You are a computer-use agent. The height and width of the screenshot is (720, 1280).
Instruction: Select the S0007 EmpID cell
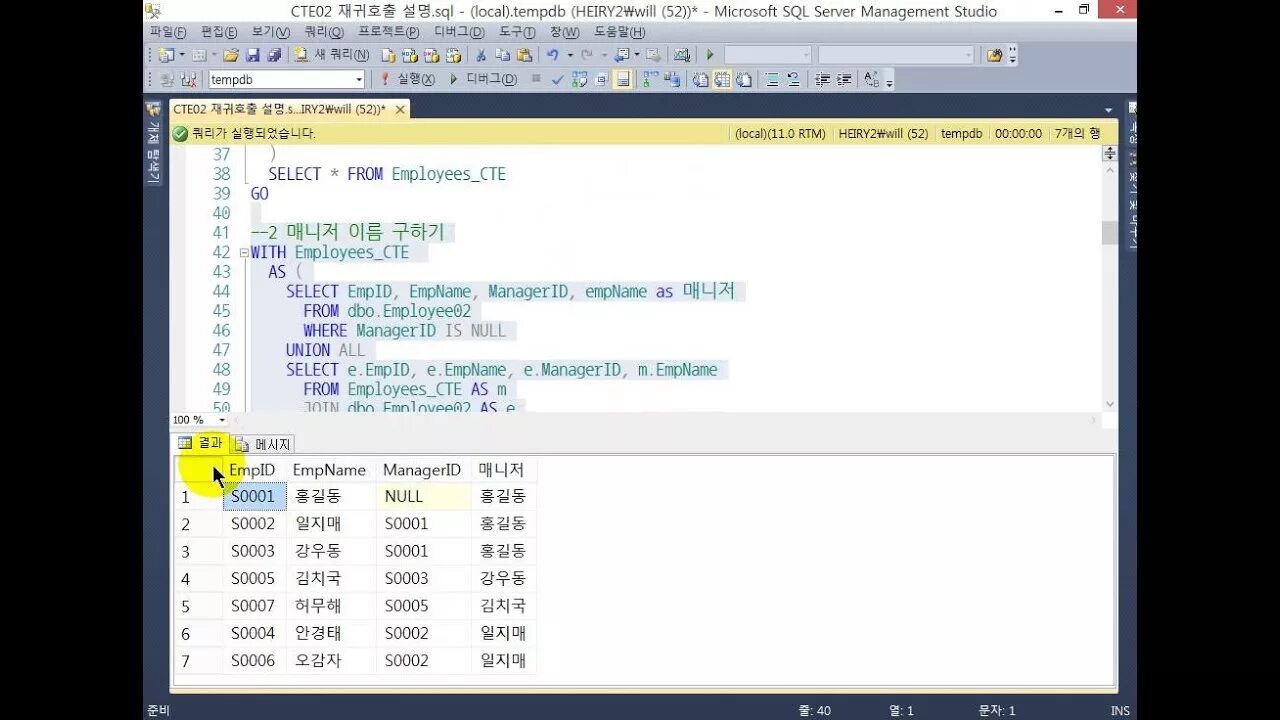tap(254, 606)
